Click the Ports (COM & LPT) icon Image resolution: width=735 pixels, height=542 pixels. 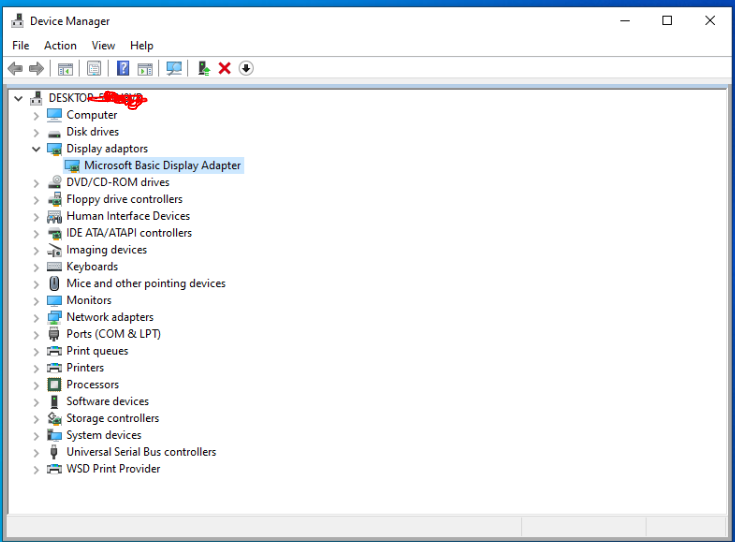[54, 334]
